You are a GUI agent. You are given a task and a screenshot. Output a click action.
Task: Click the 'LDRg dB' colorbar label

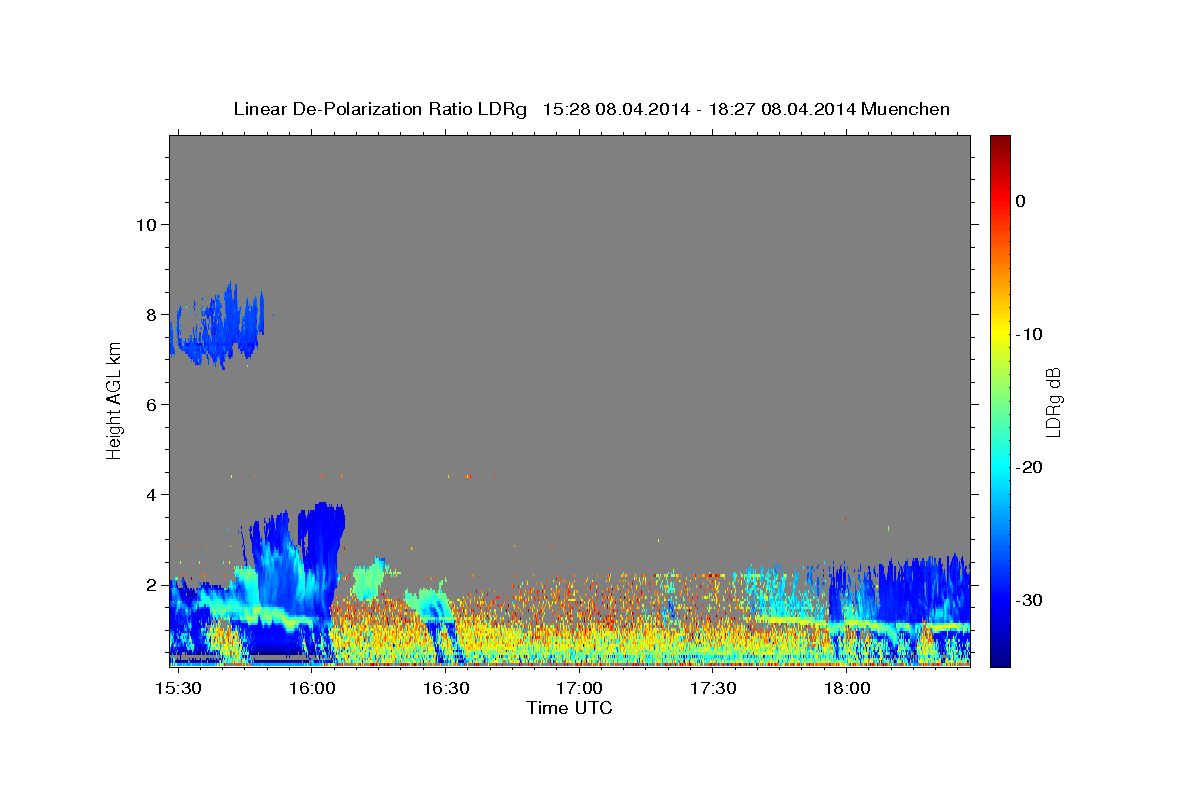pyautogui.click(x=1053, y=401)
